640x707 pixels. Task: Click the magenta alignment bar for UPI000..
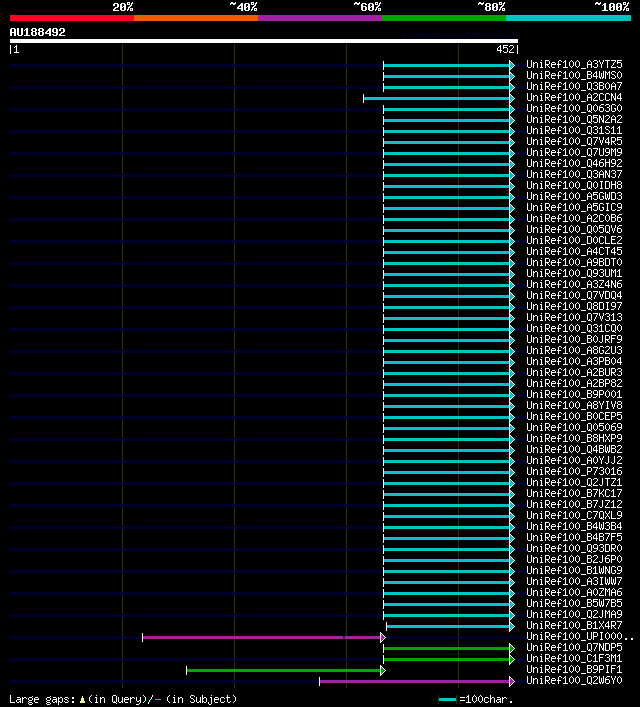click(264, 638)
